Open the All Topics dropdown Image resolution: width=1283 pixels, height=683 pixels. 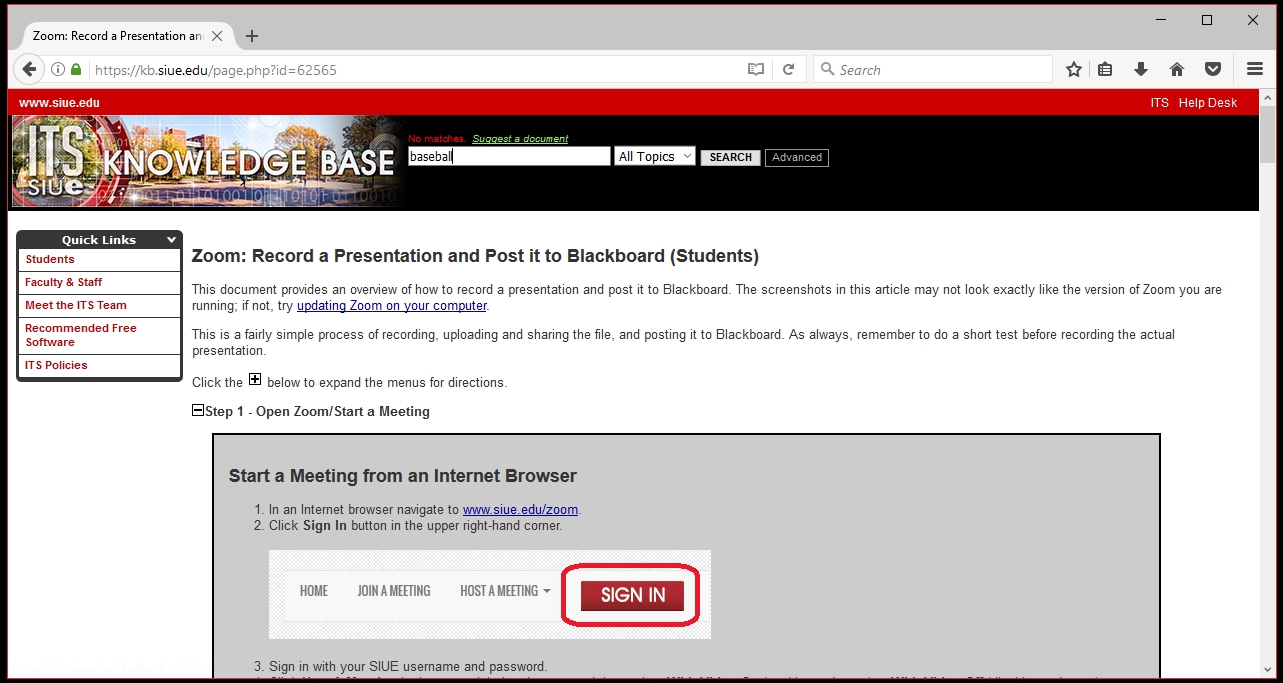[x=655, y=157]
